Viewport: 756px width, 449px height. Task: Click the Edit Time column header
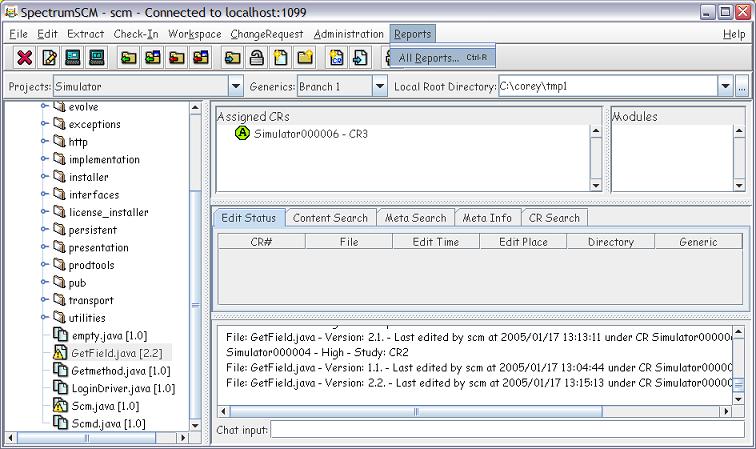436,242
